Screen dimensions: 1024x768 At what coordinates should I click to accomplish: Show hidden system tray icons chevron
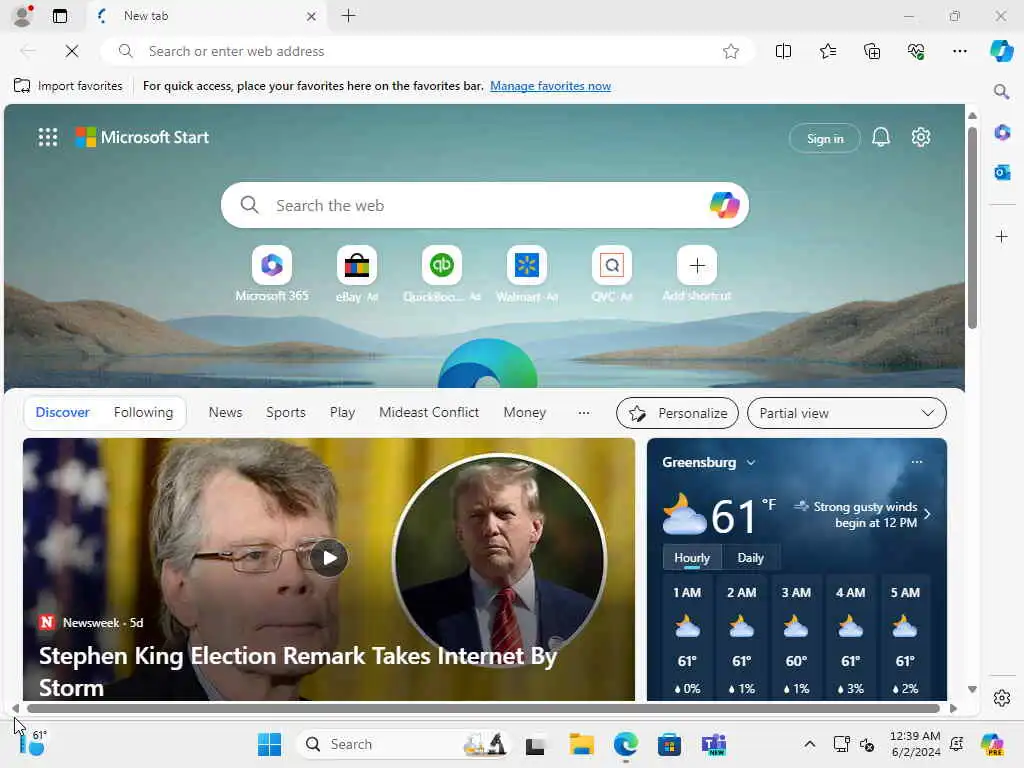(x=809, y=744)
